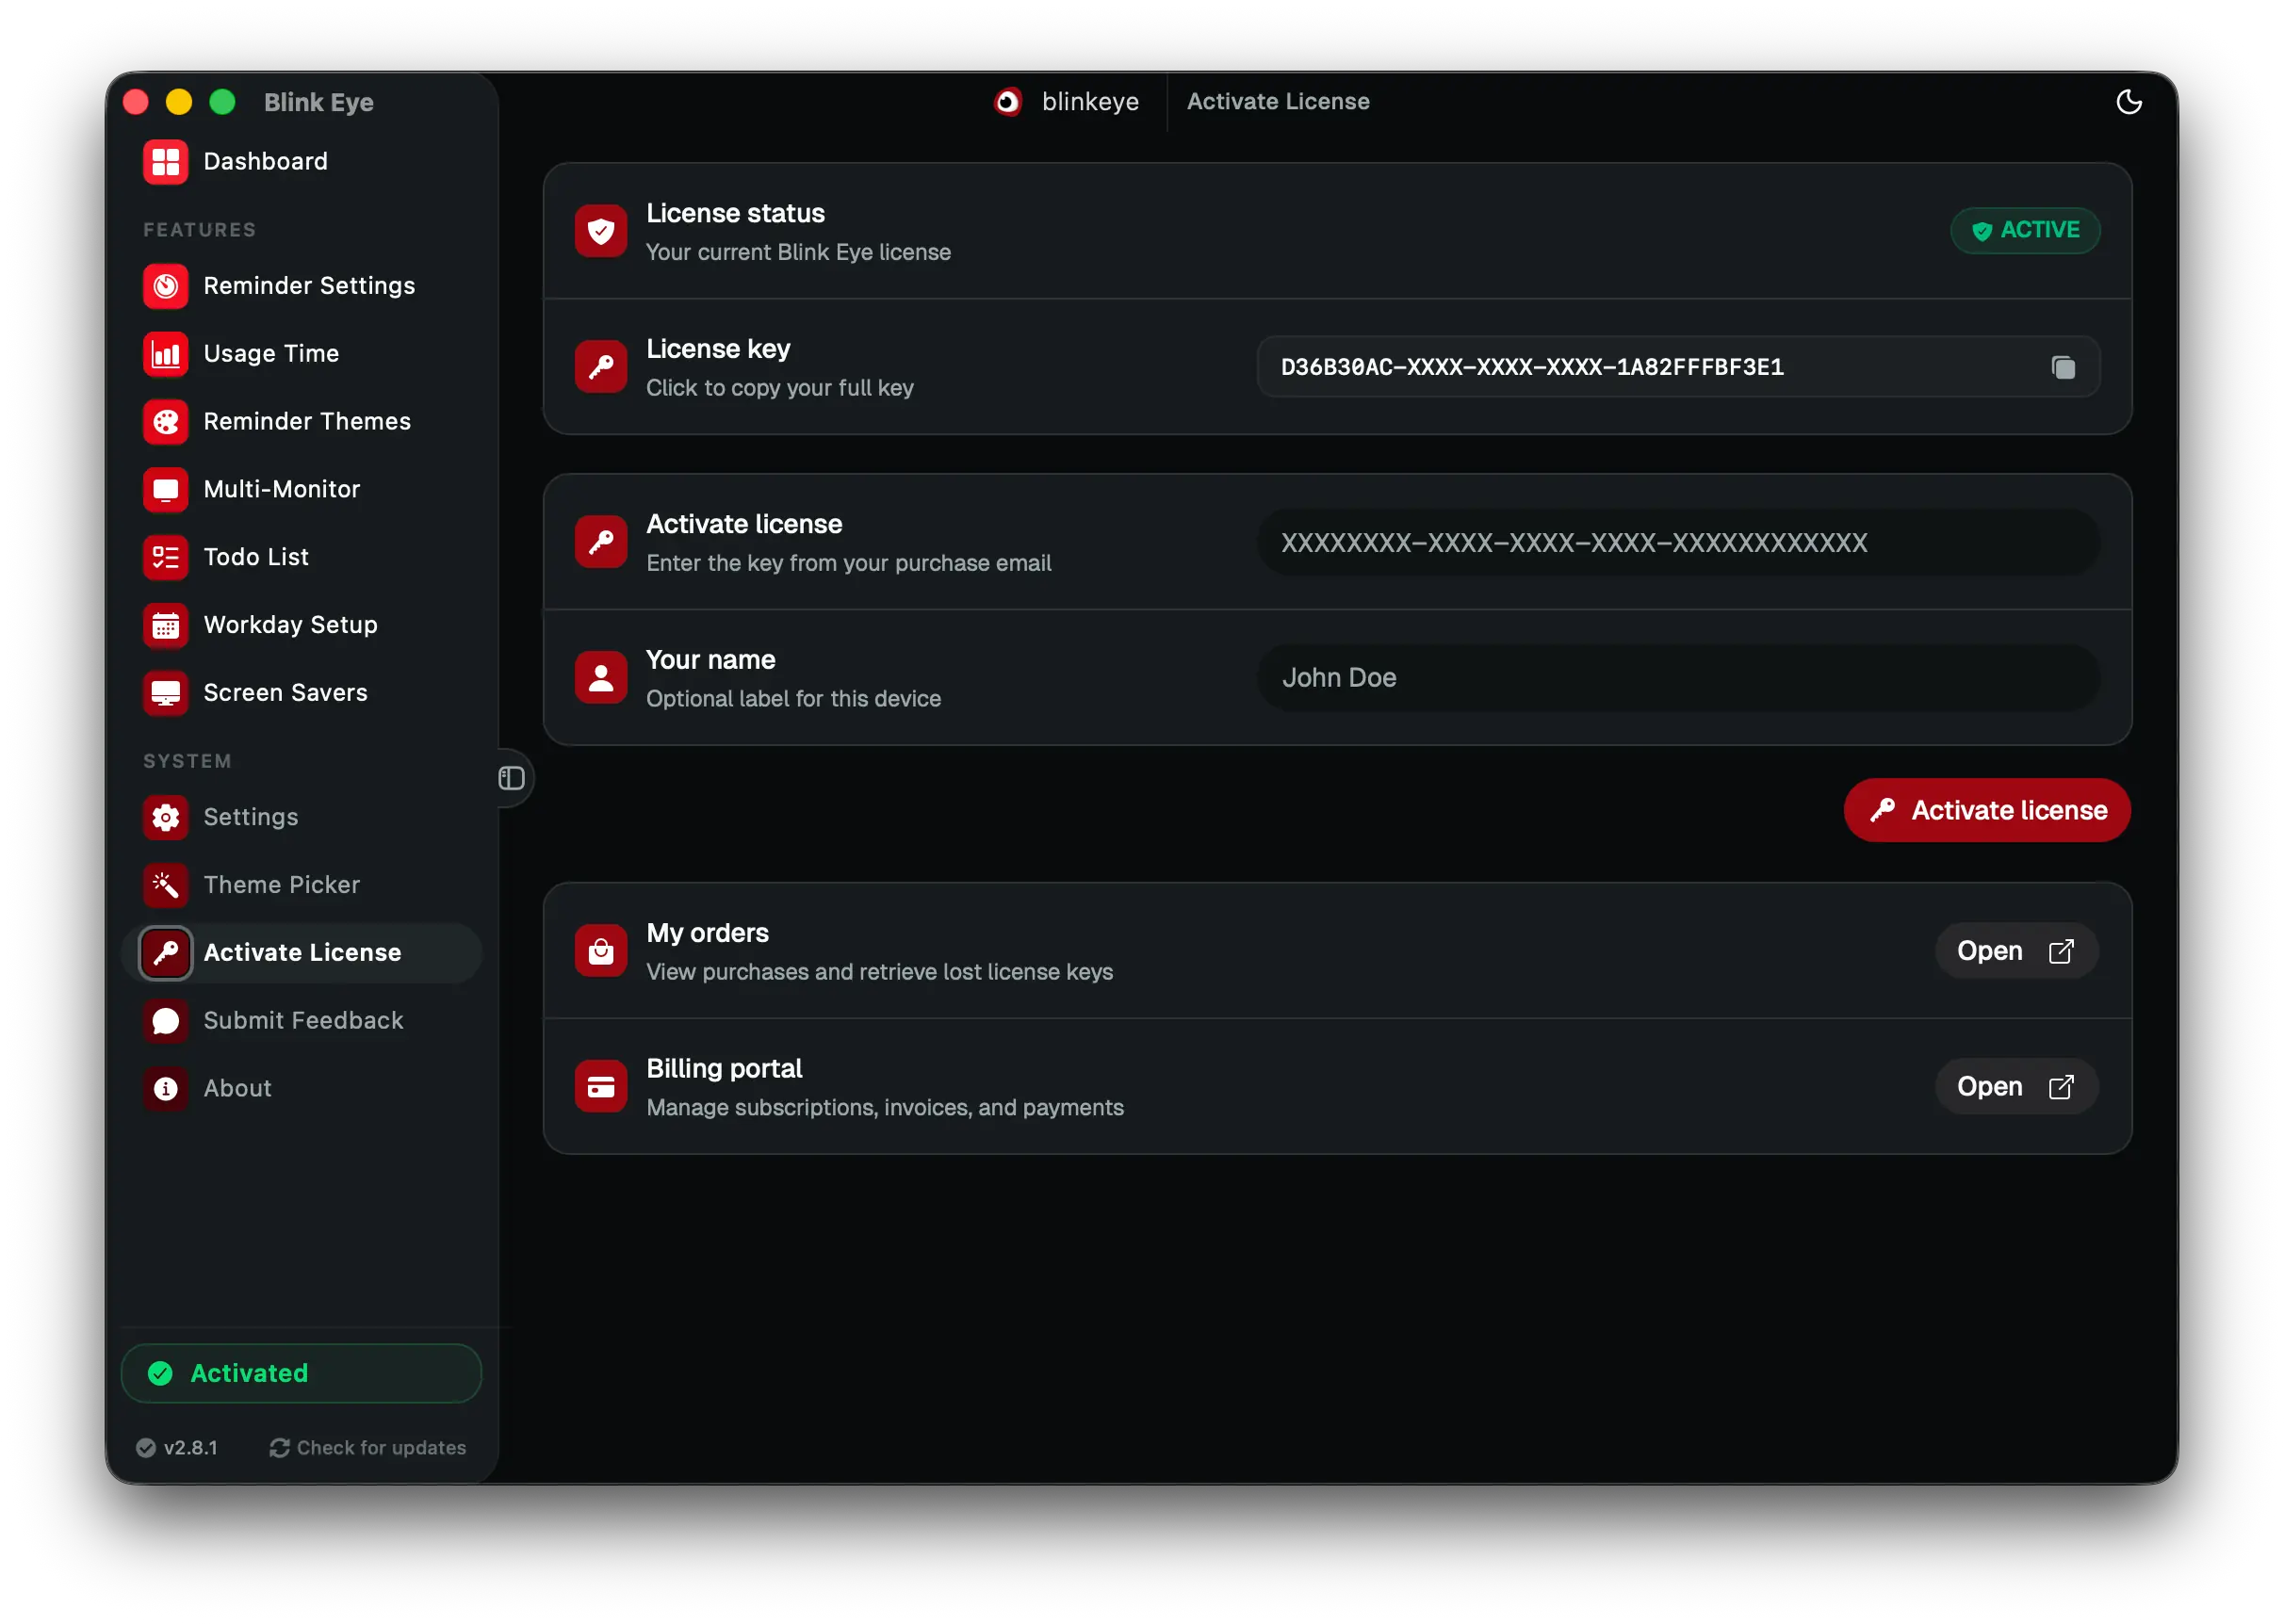Image resolution: width=2284 pixels, height=1624 pixels.
Task: Focus the license key entry field
Action: 1679,543
